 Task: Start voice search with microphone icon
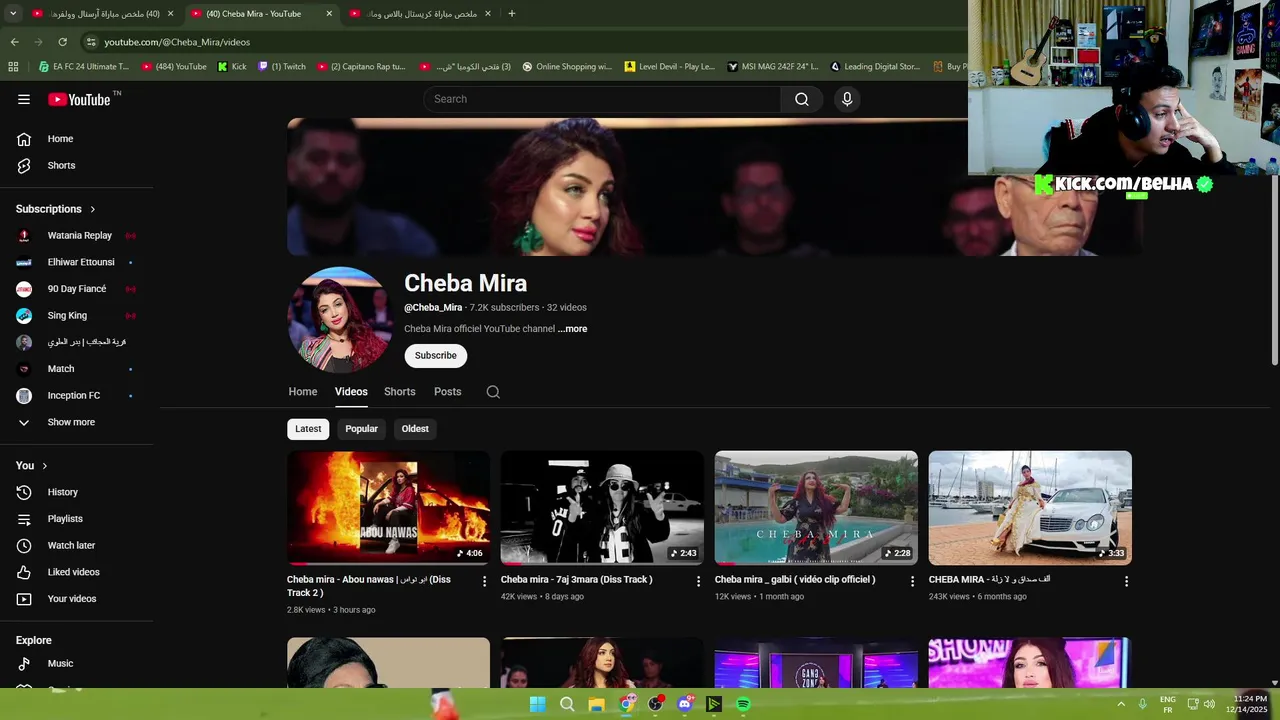point(847,99)
